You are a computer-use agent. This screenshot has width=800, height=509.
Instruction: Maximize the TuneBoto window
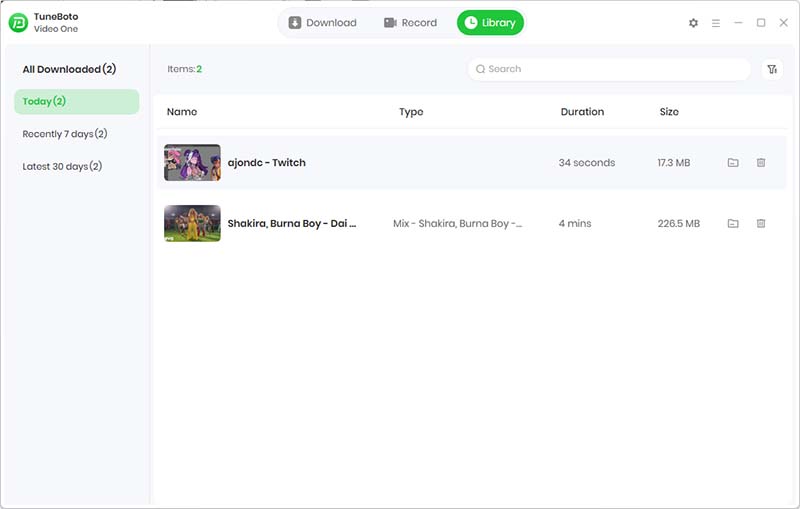click(x=761, y=22)
